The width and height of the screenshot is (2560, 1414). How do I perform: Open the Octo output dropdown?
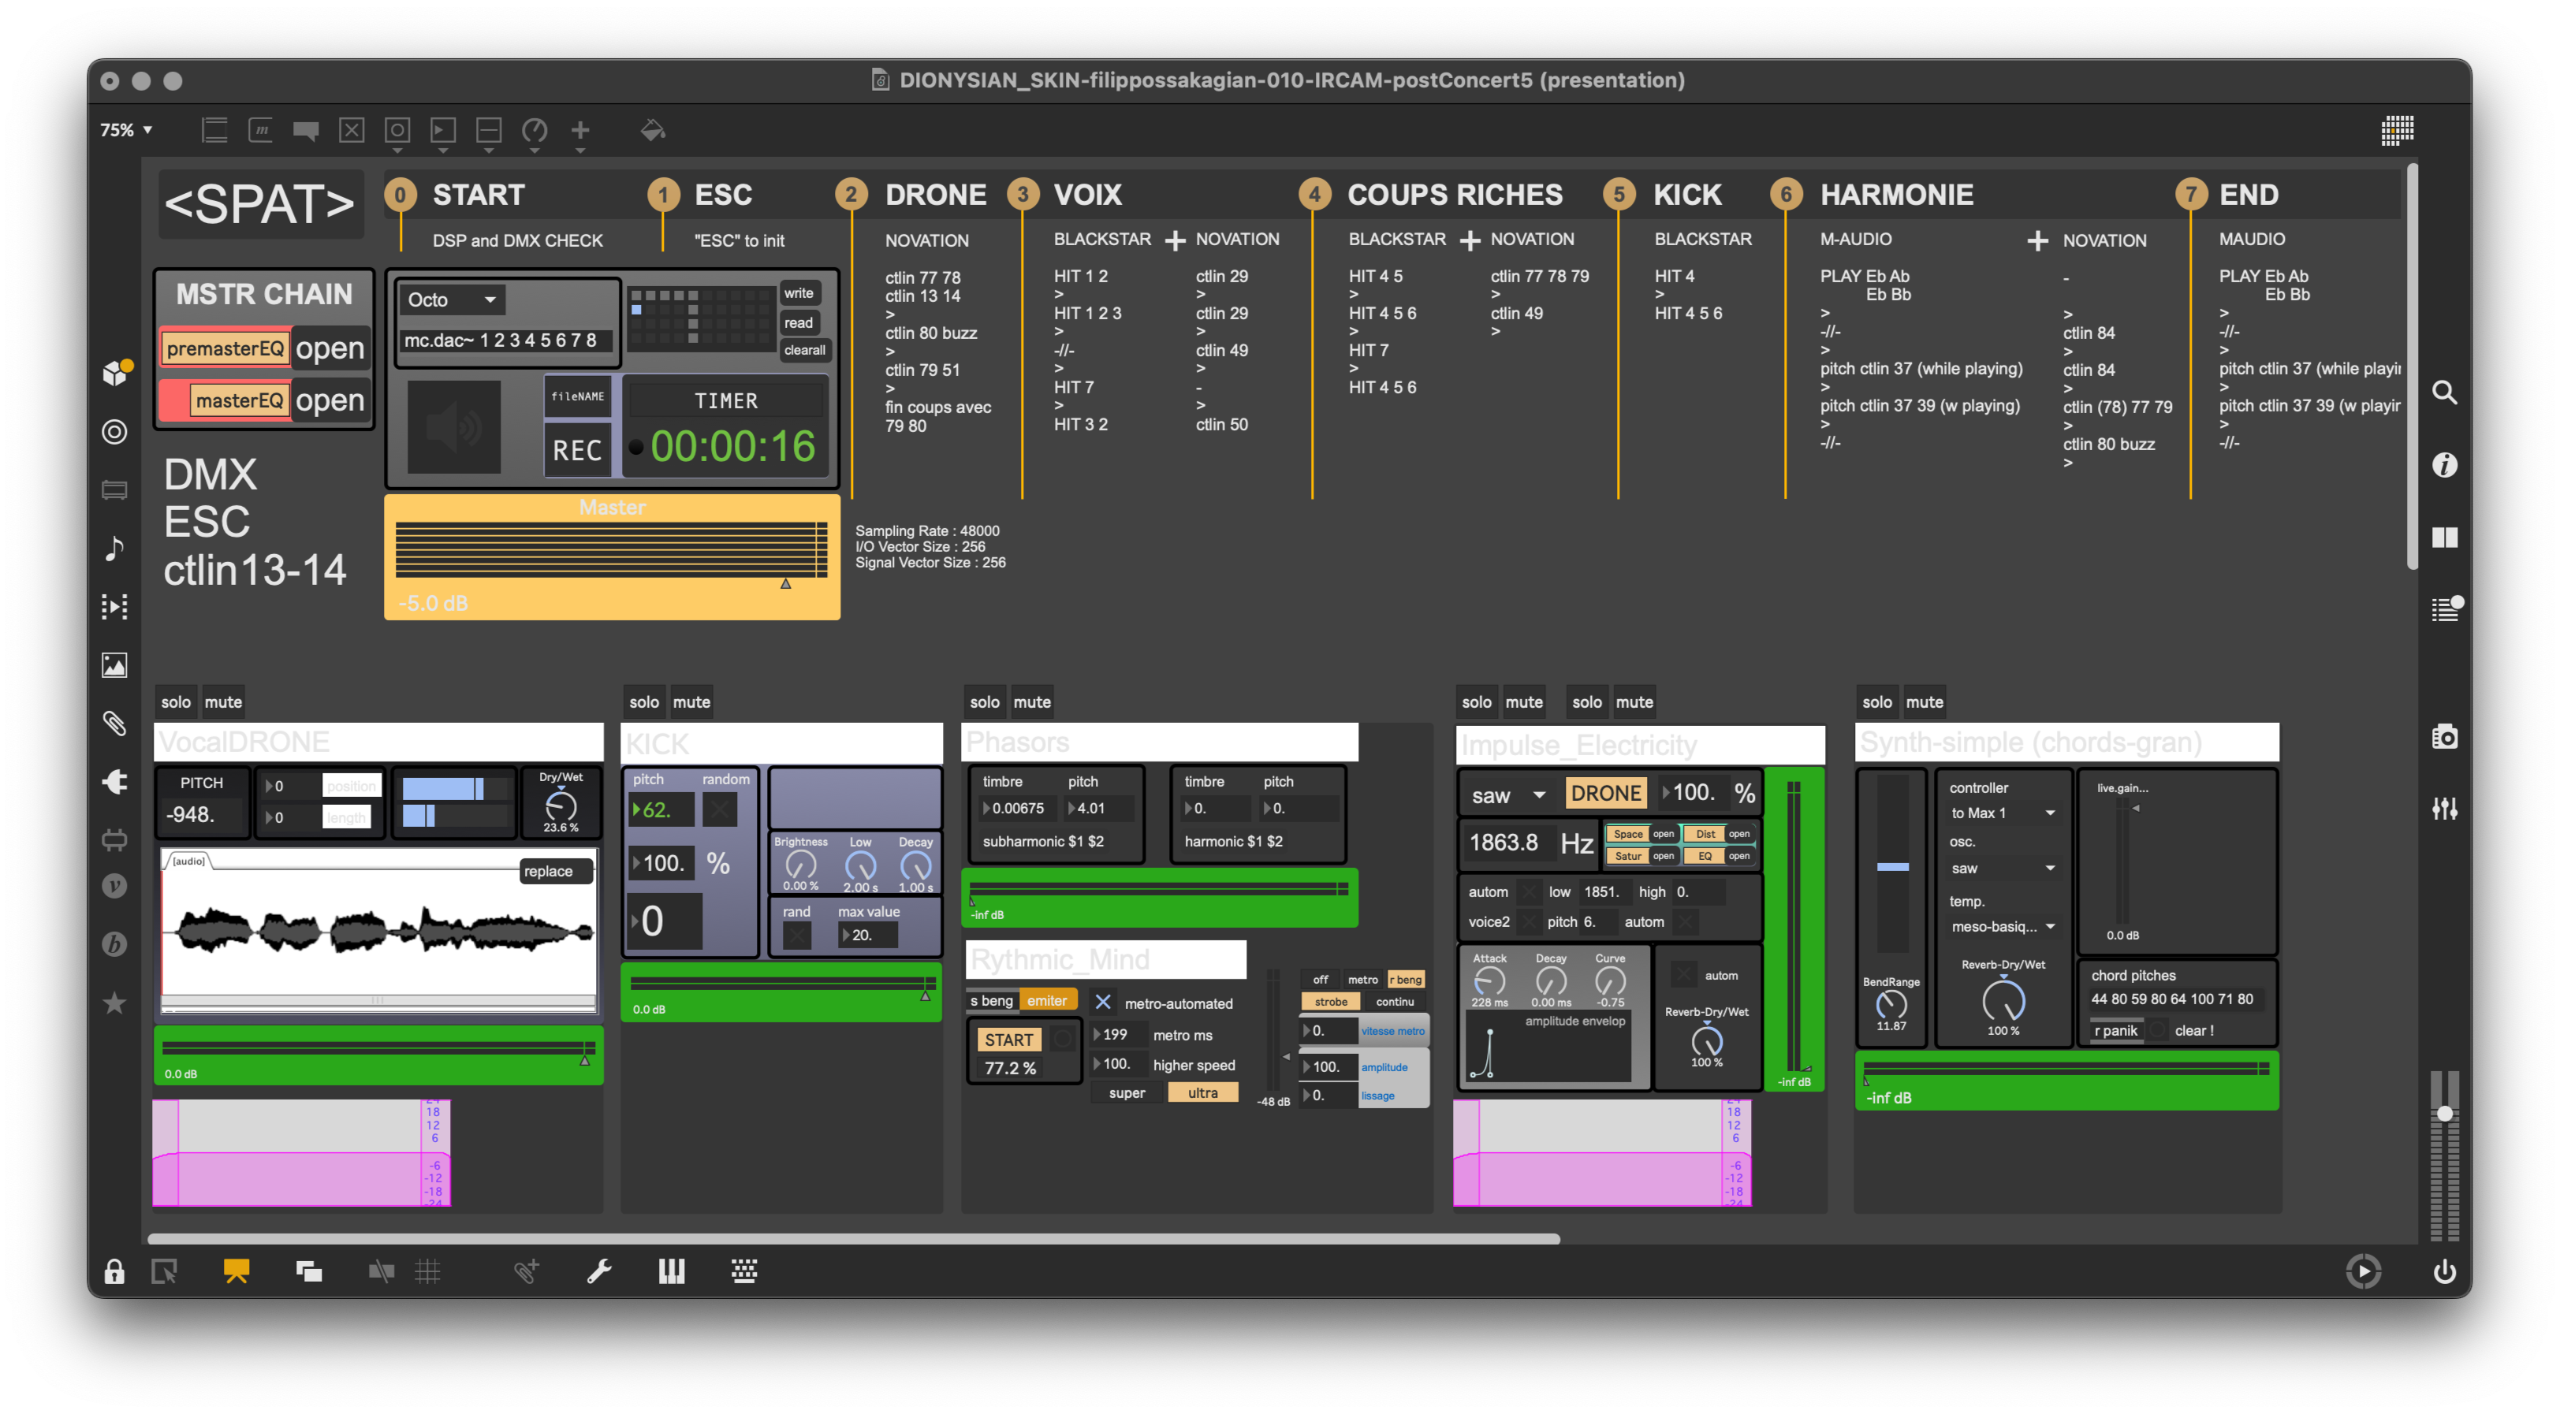click(452, 300)
